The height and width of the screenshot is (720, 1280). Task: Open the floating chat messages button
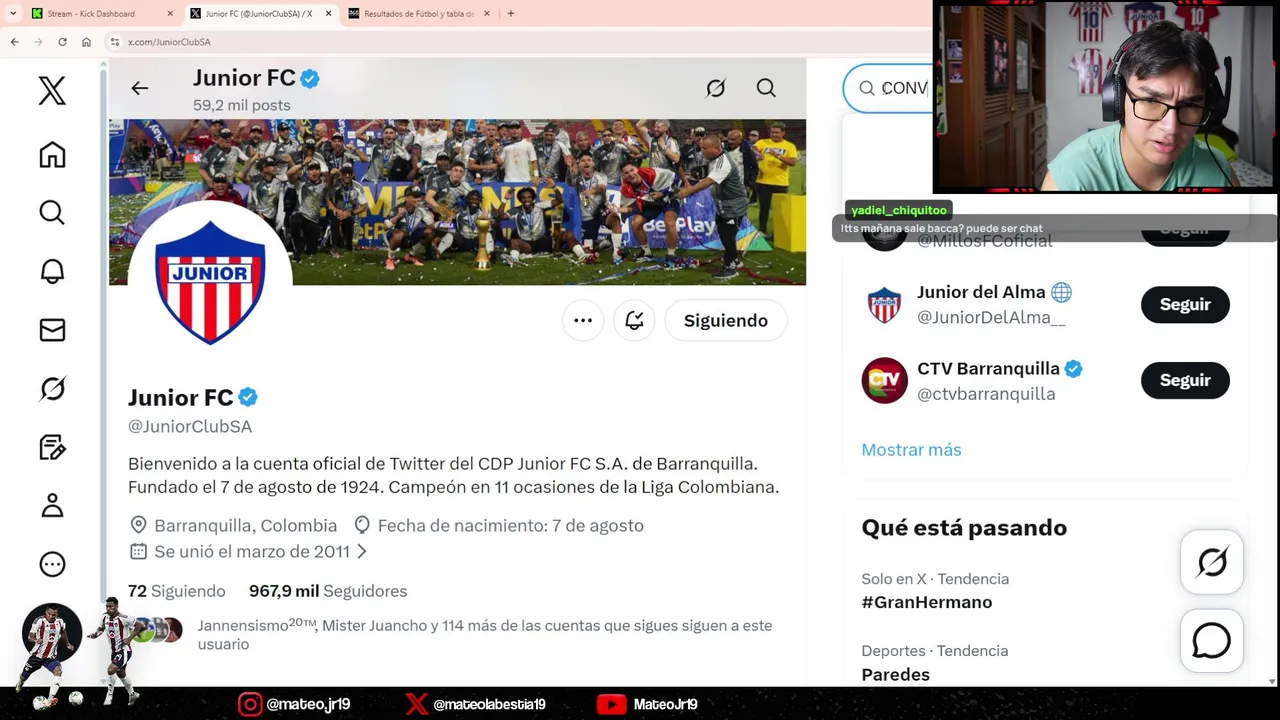[1212, 640]
